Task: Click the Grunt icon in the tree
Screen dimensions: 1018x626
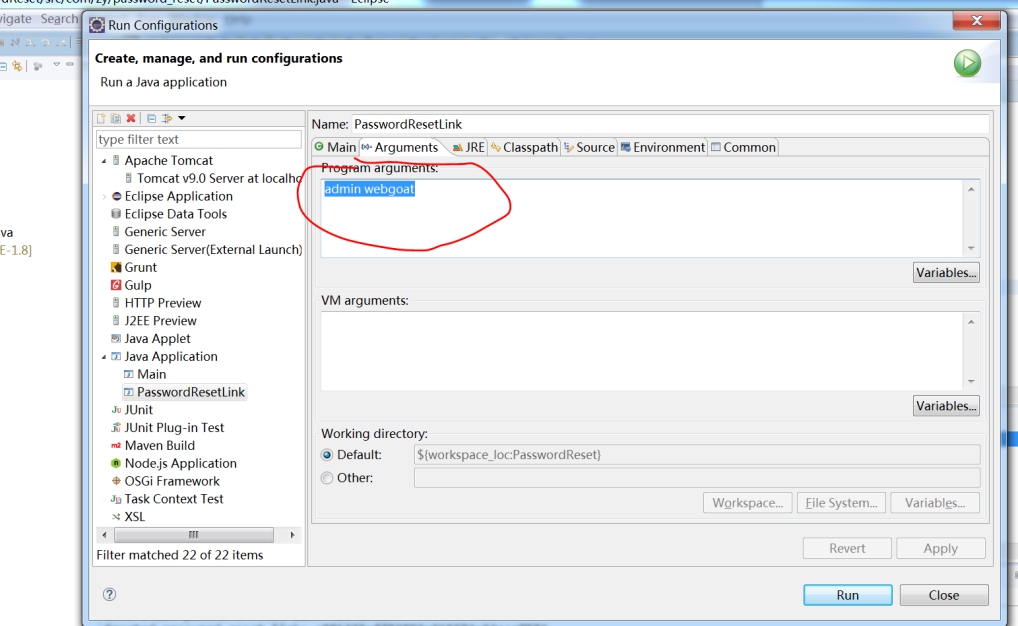Action: click(116, 267)
